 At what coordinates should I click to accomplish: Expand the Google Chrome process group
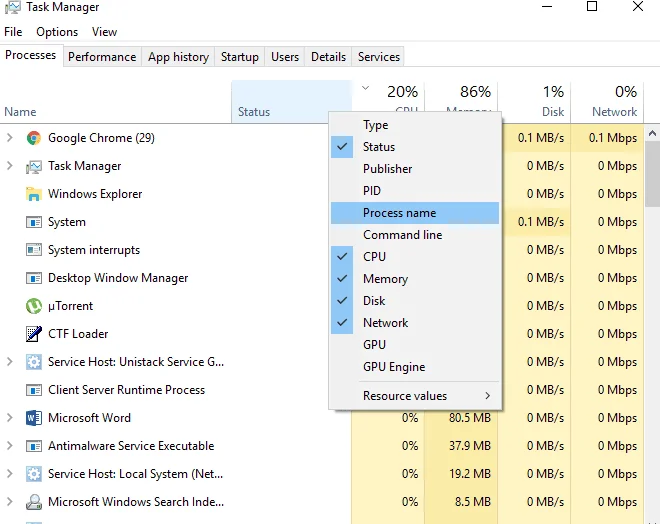click(x=10, y=138)
